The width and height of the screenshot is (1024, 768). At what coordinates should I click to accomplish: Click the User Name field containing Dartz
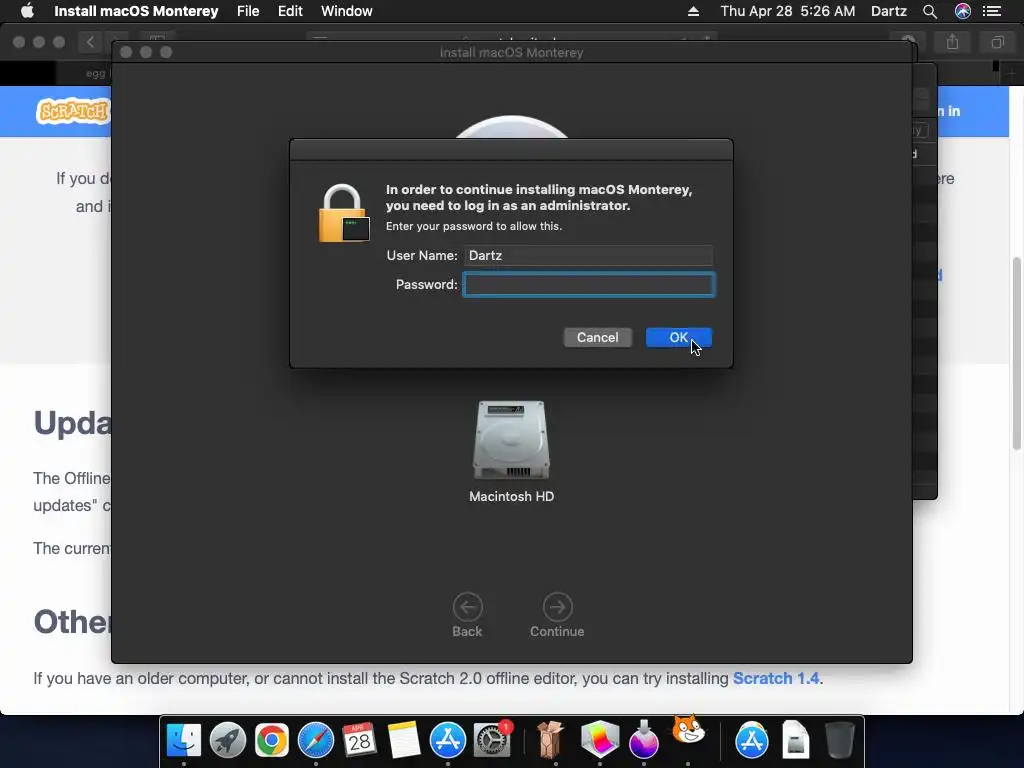(588, 255)
